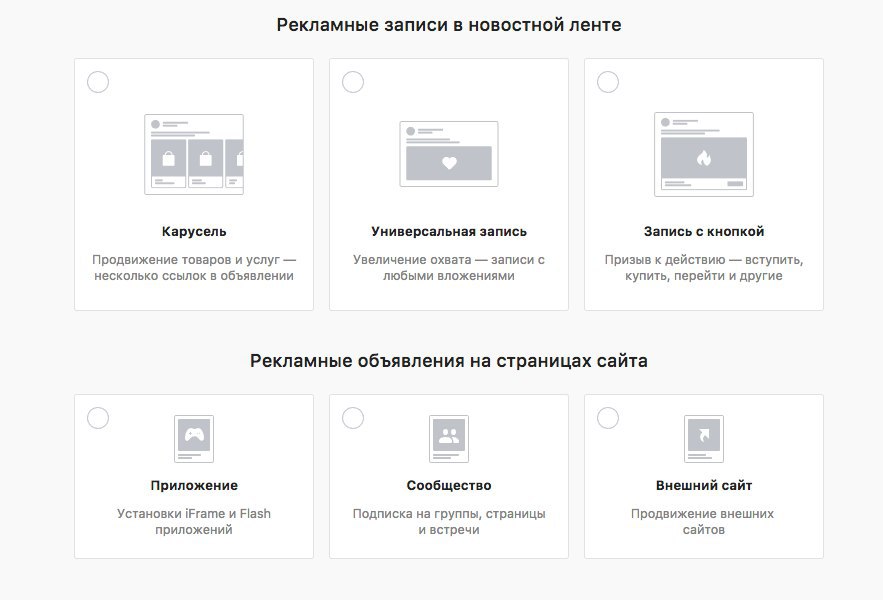Click heading 'Рекламные объявления на страницах сайта'

tap(449, 361)
